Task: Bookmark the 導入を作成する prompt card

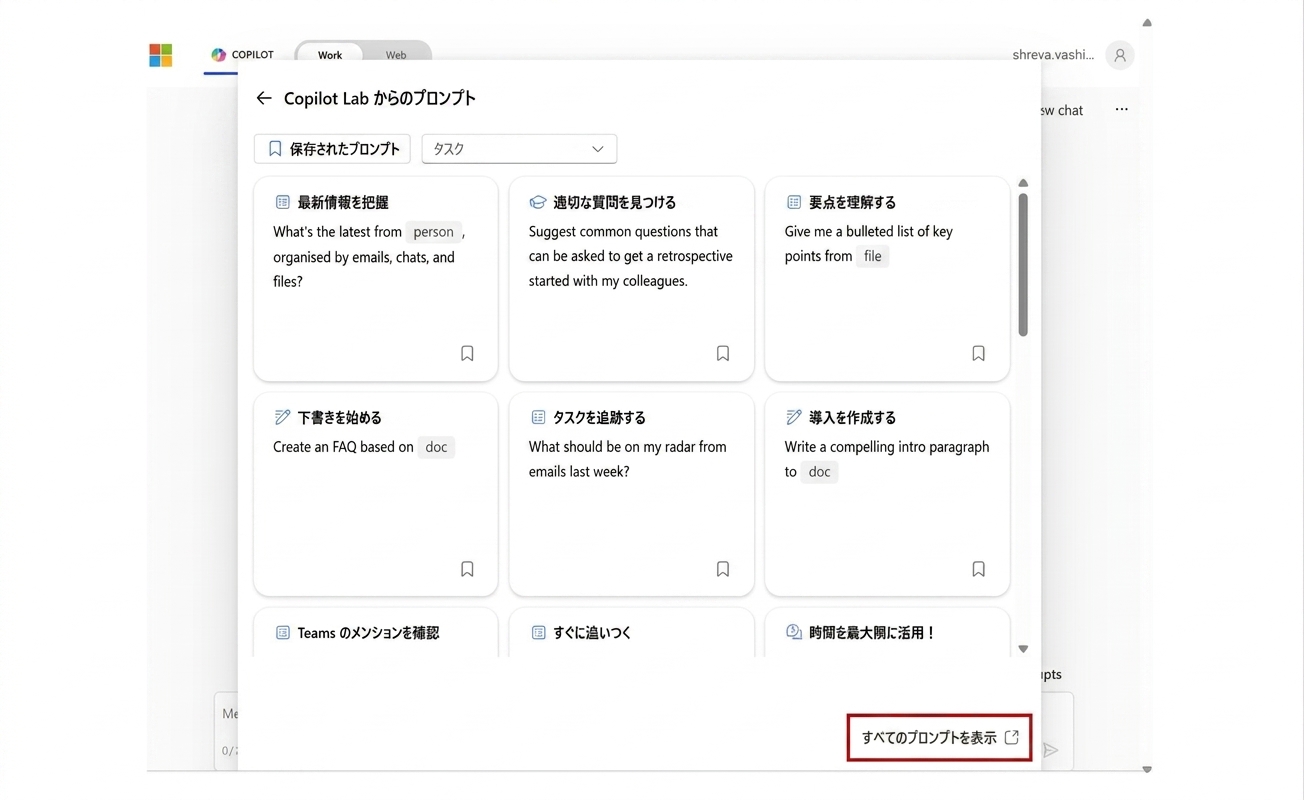Action: [x=979, y=569]
